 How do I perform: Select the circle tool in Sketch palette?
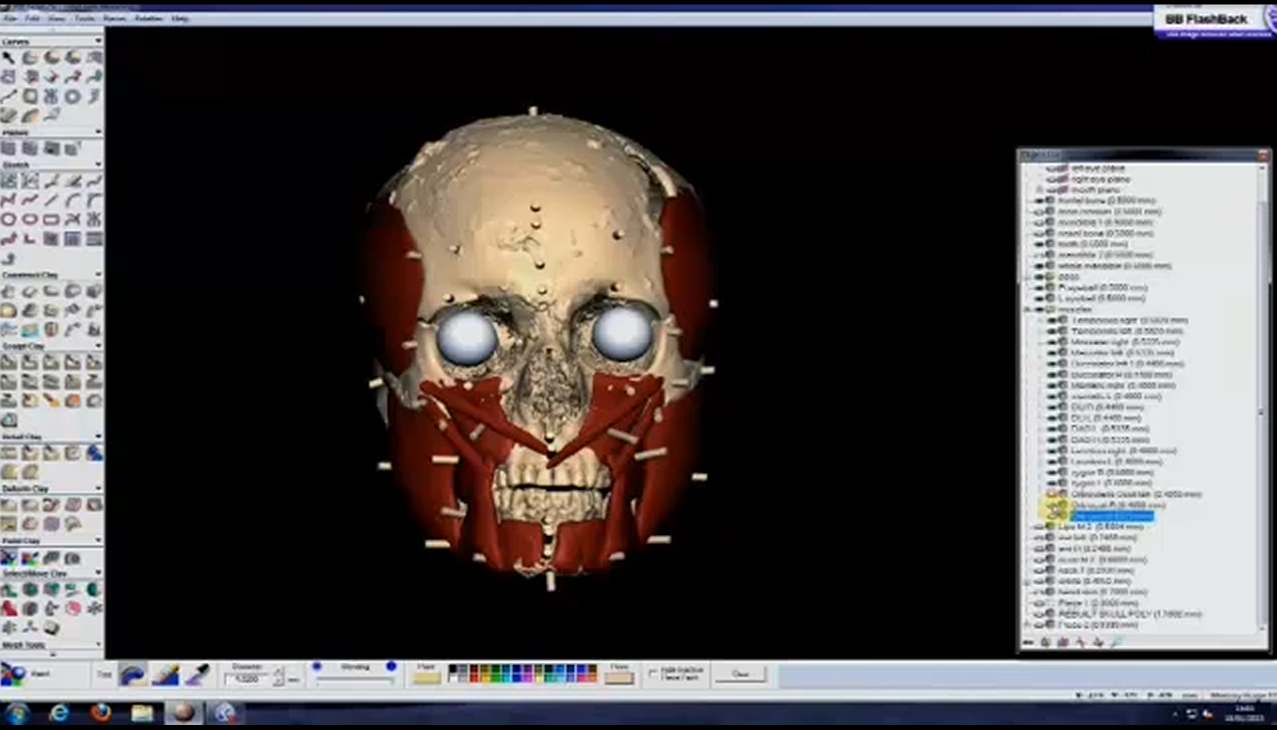click(9, 220)
